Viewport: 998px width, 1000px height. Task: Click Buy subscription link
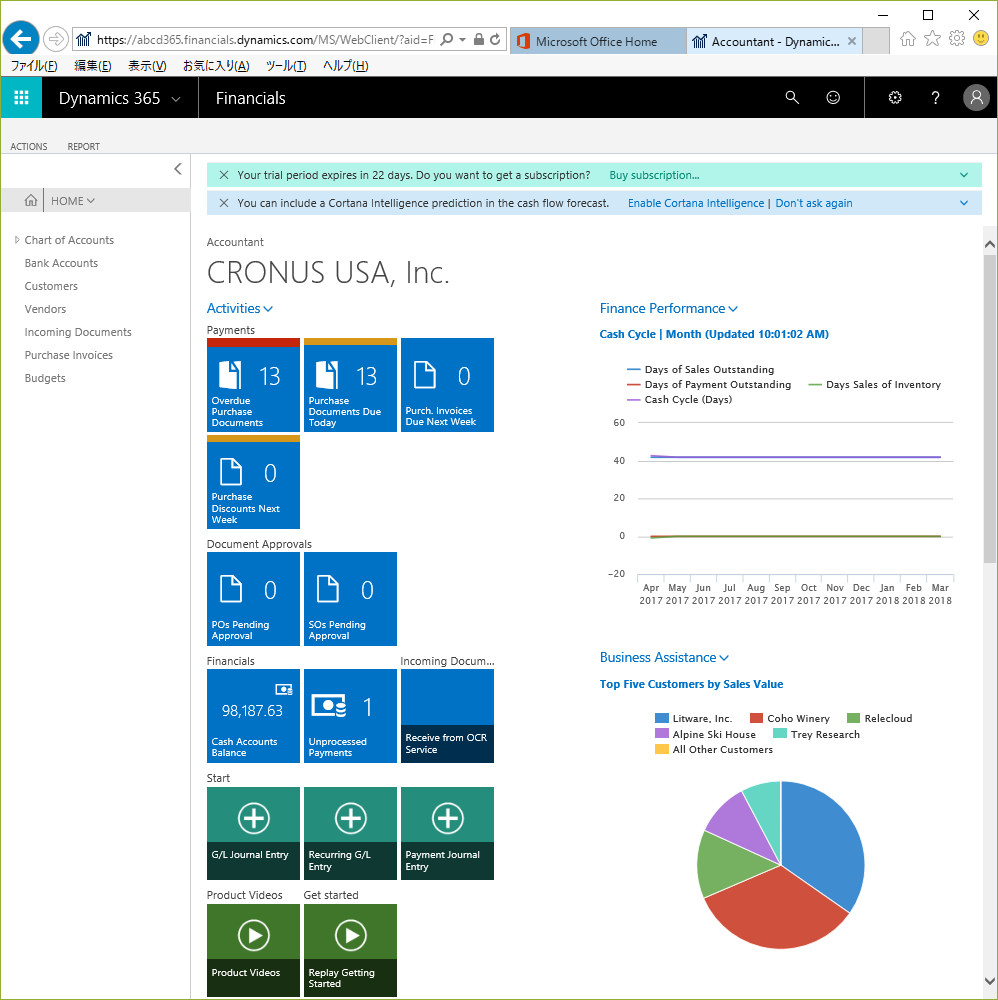[654, 175]
